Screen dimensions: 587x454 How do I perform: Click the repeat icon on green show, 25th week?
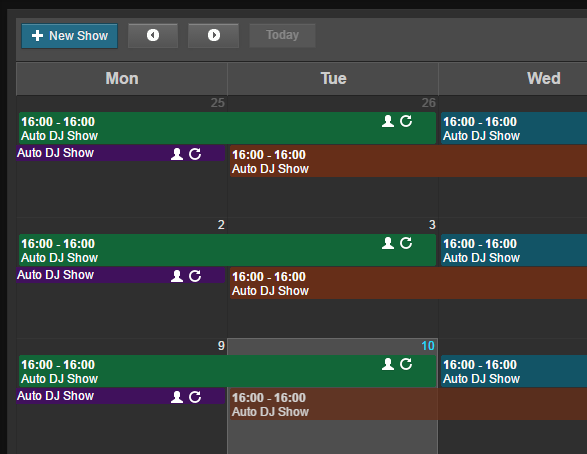(x=406, y=121)
